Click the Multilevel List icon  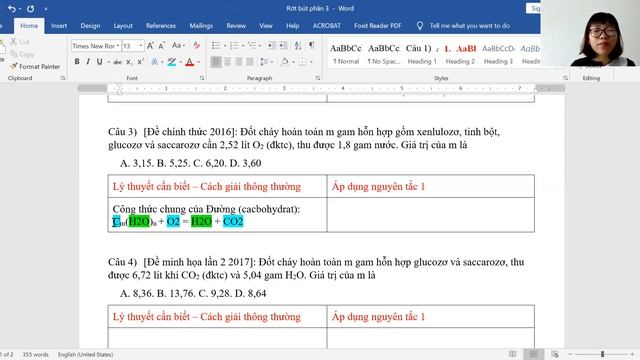click(x=252, y=45)
